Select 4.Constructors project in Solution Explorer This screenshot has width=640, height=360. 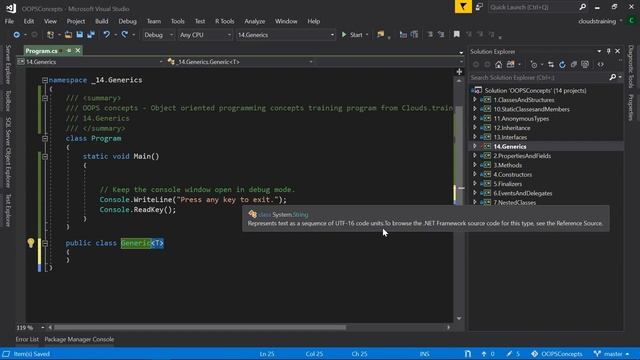[x=513, y=174]
